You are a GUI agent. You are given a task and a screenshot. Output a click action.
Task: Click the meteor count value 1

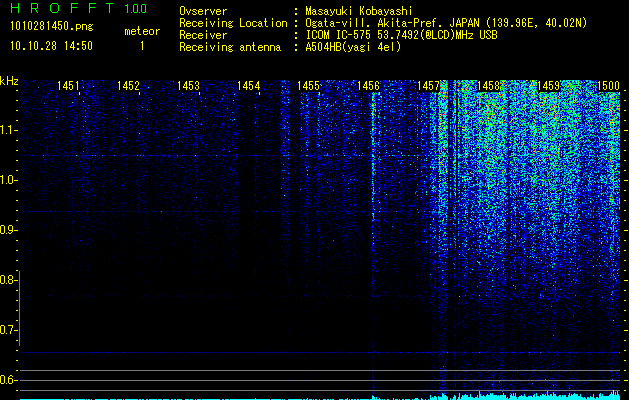[x=142, y=46]
